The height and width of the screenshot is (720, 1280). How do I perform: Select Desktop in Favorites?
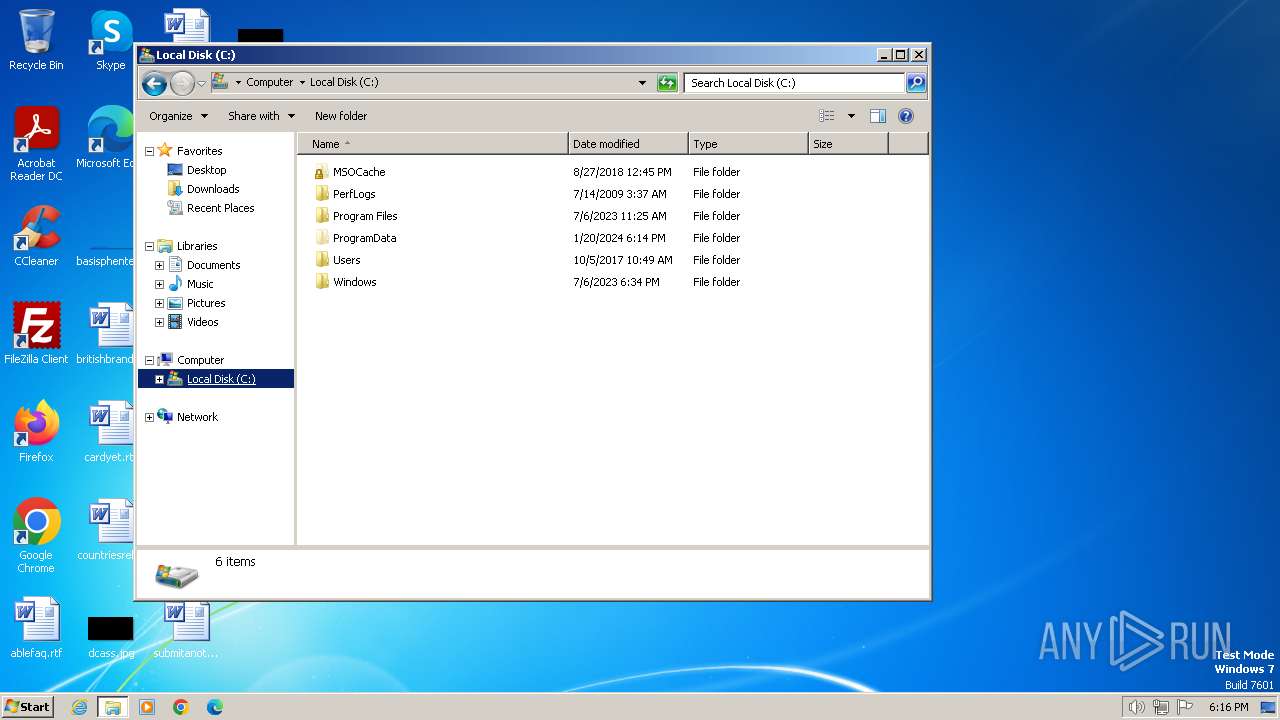click(206, 170)
